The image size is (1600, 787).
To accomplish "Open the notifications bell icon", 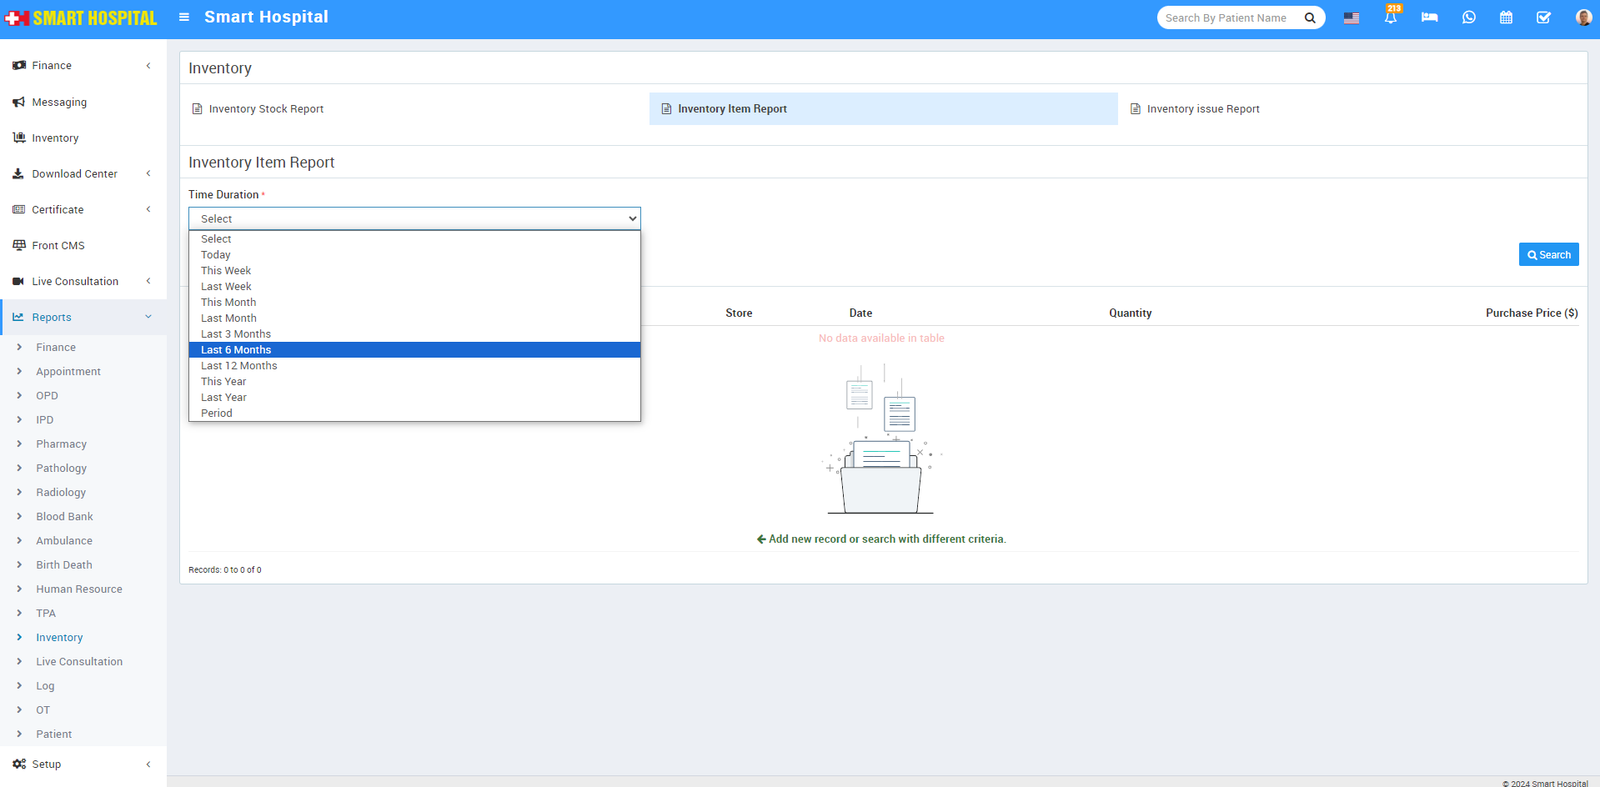I will click(1390, 18).
